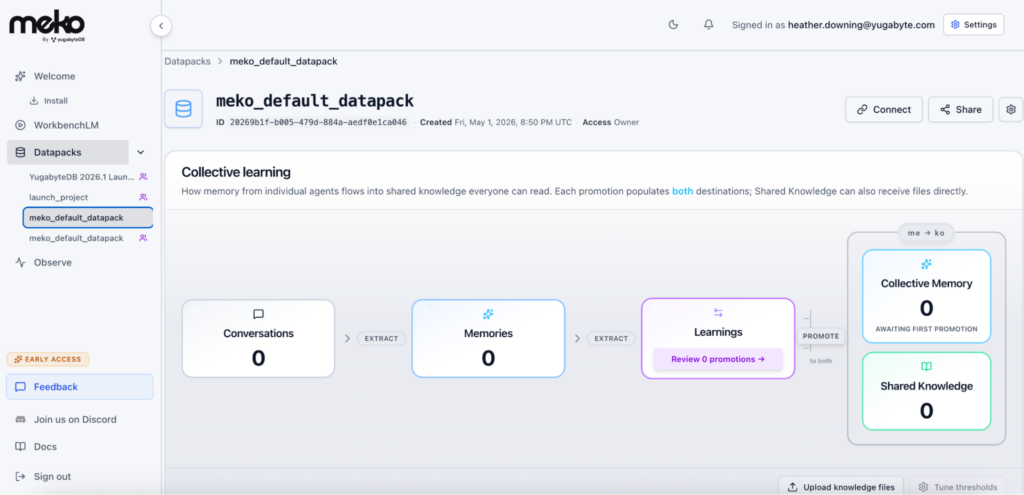Click Review 0 promotions
The width and height of the screenshot is (1024, 495).
tap(718, 359)
